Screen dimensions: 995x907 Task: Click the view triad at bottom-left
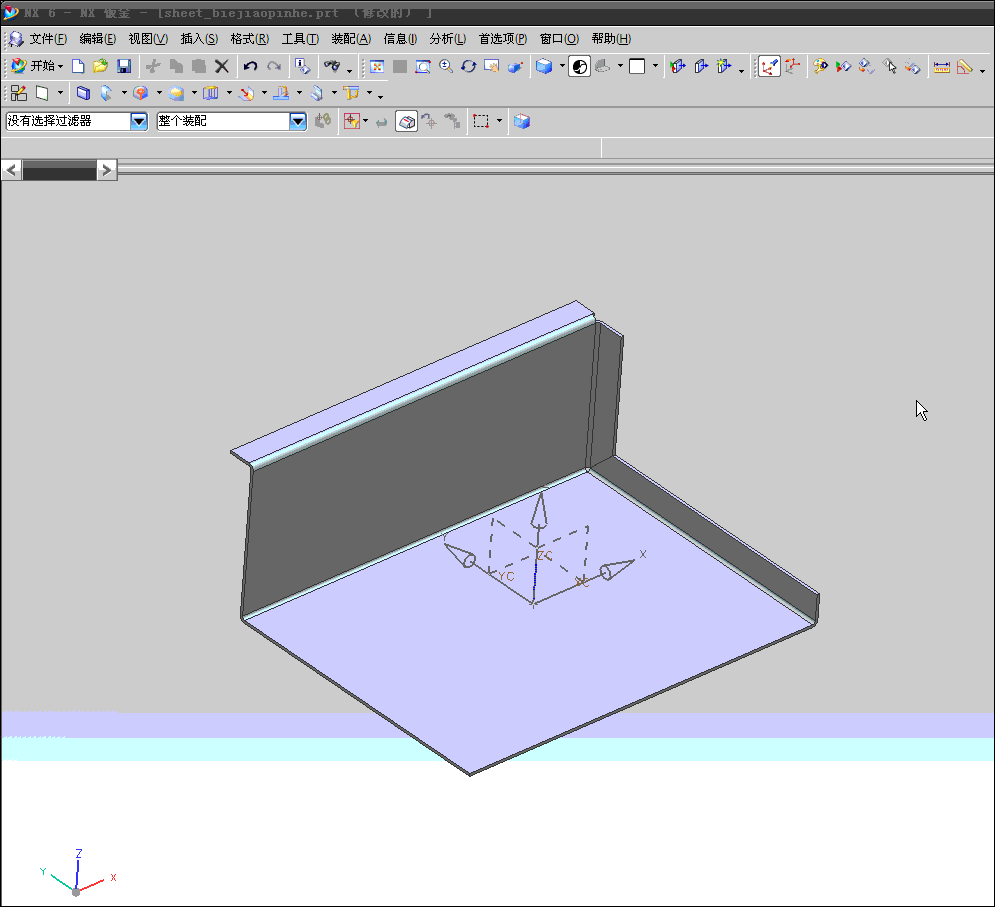(x=77, y=873)
